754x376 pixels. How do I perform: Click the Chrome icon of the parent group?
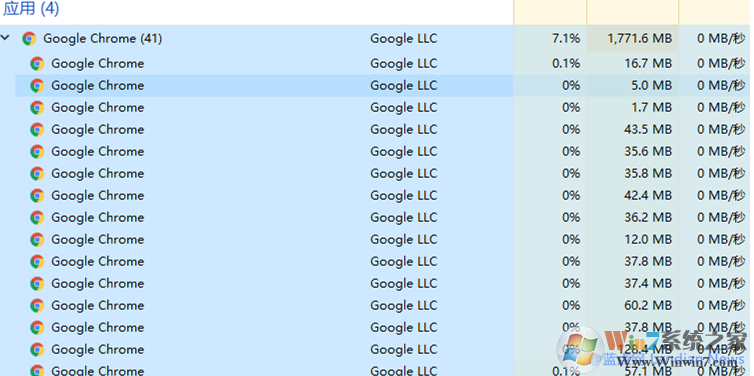point(29,38)
